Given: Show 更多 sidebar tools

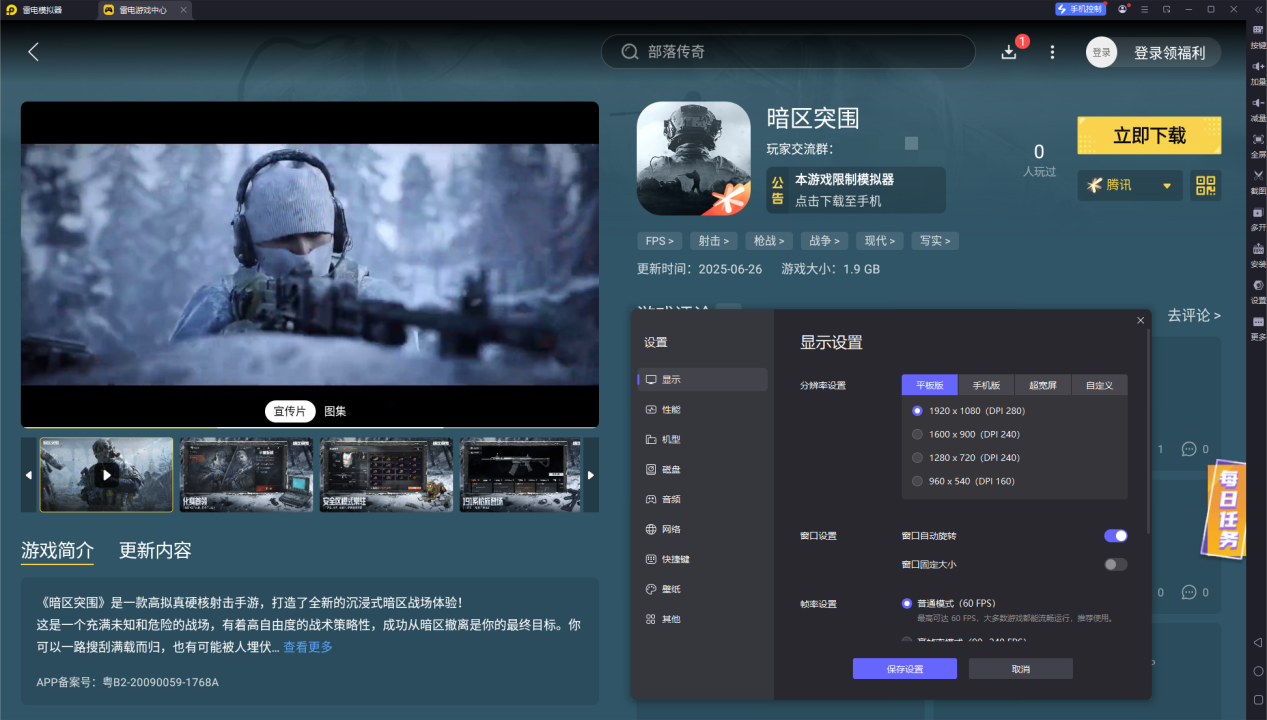Looking at the screenshot, I should coord(1258,328).
